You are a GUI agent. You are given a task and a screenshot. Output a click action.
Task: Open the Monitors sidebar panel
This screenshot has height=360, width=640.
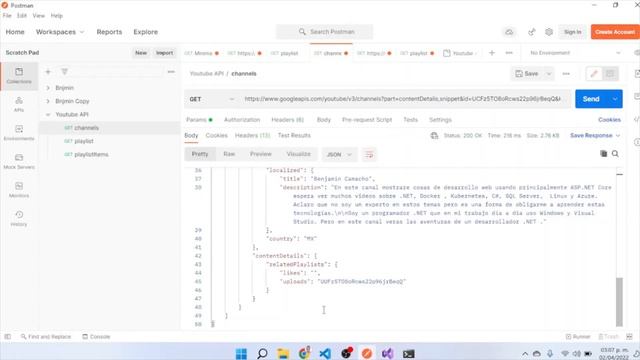[x=19, y=190]
